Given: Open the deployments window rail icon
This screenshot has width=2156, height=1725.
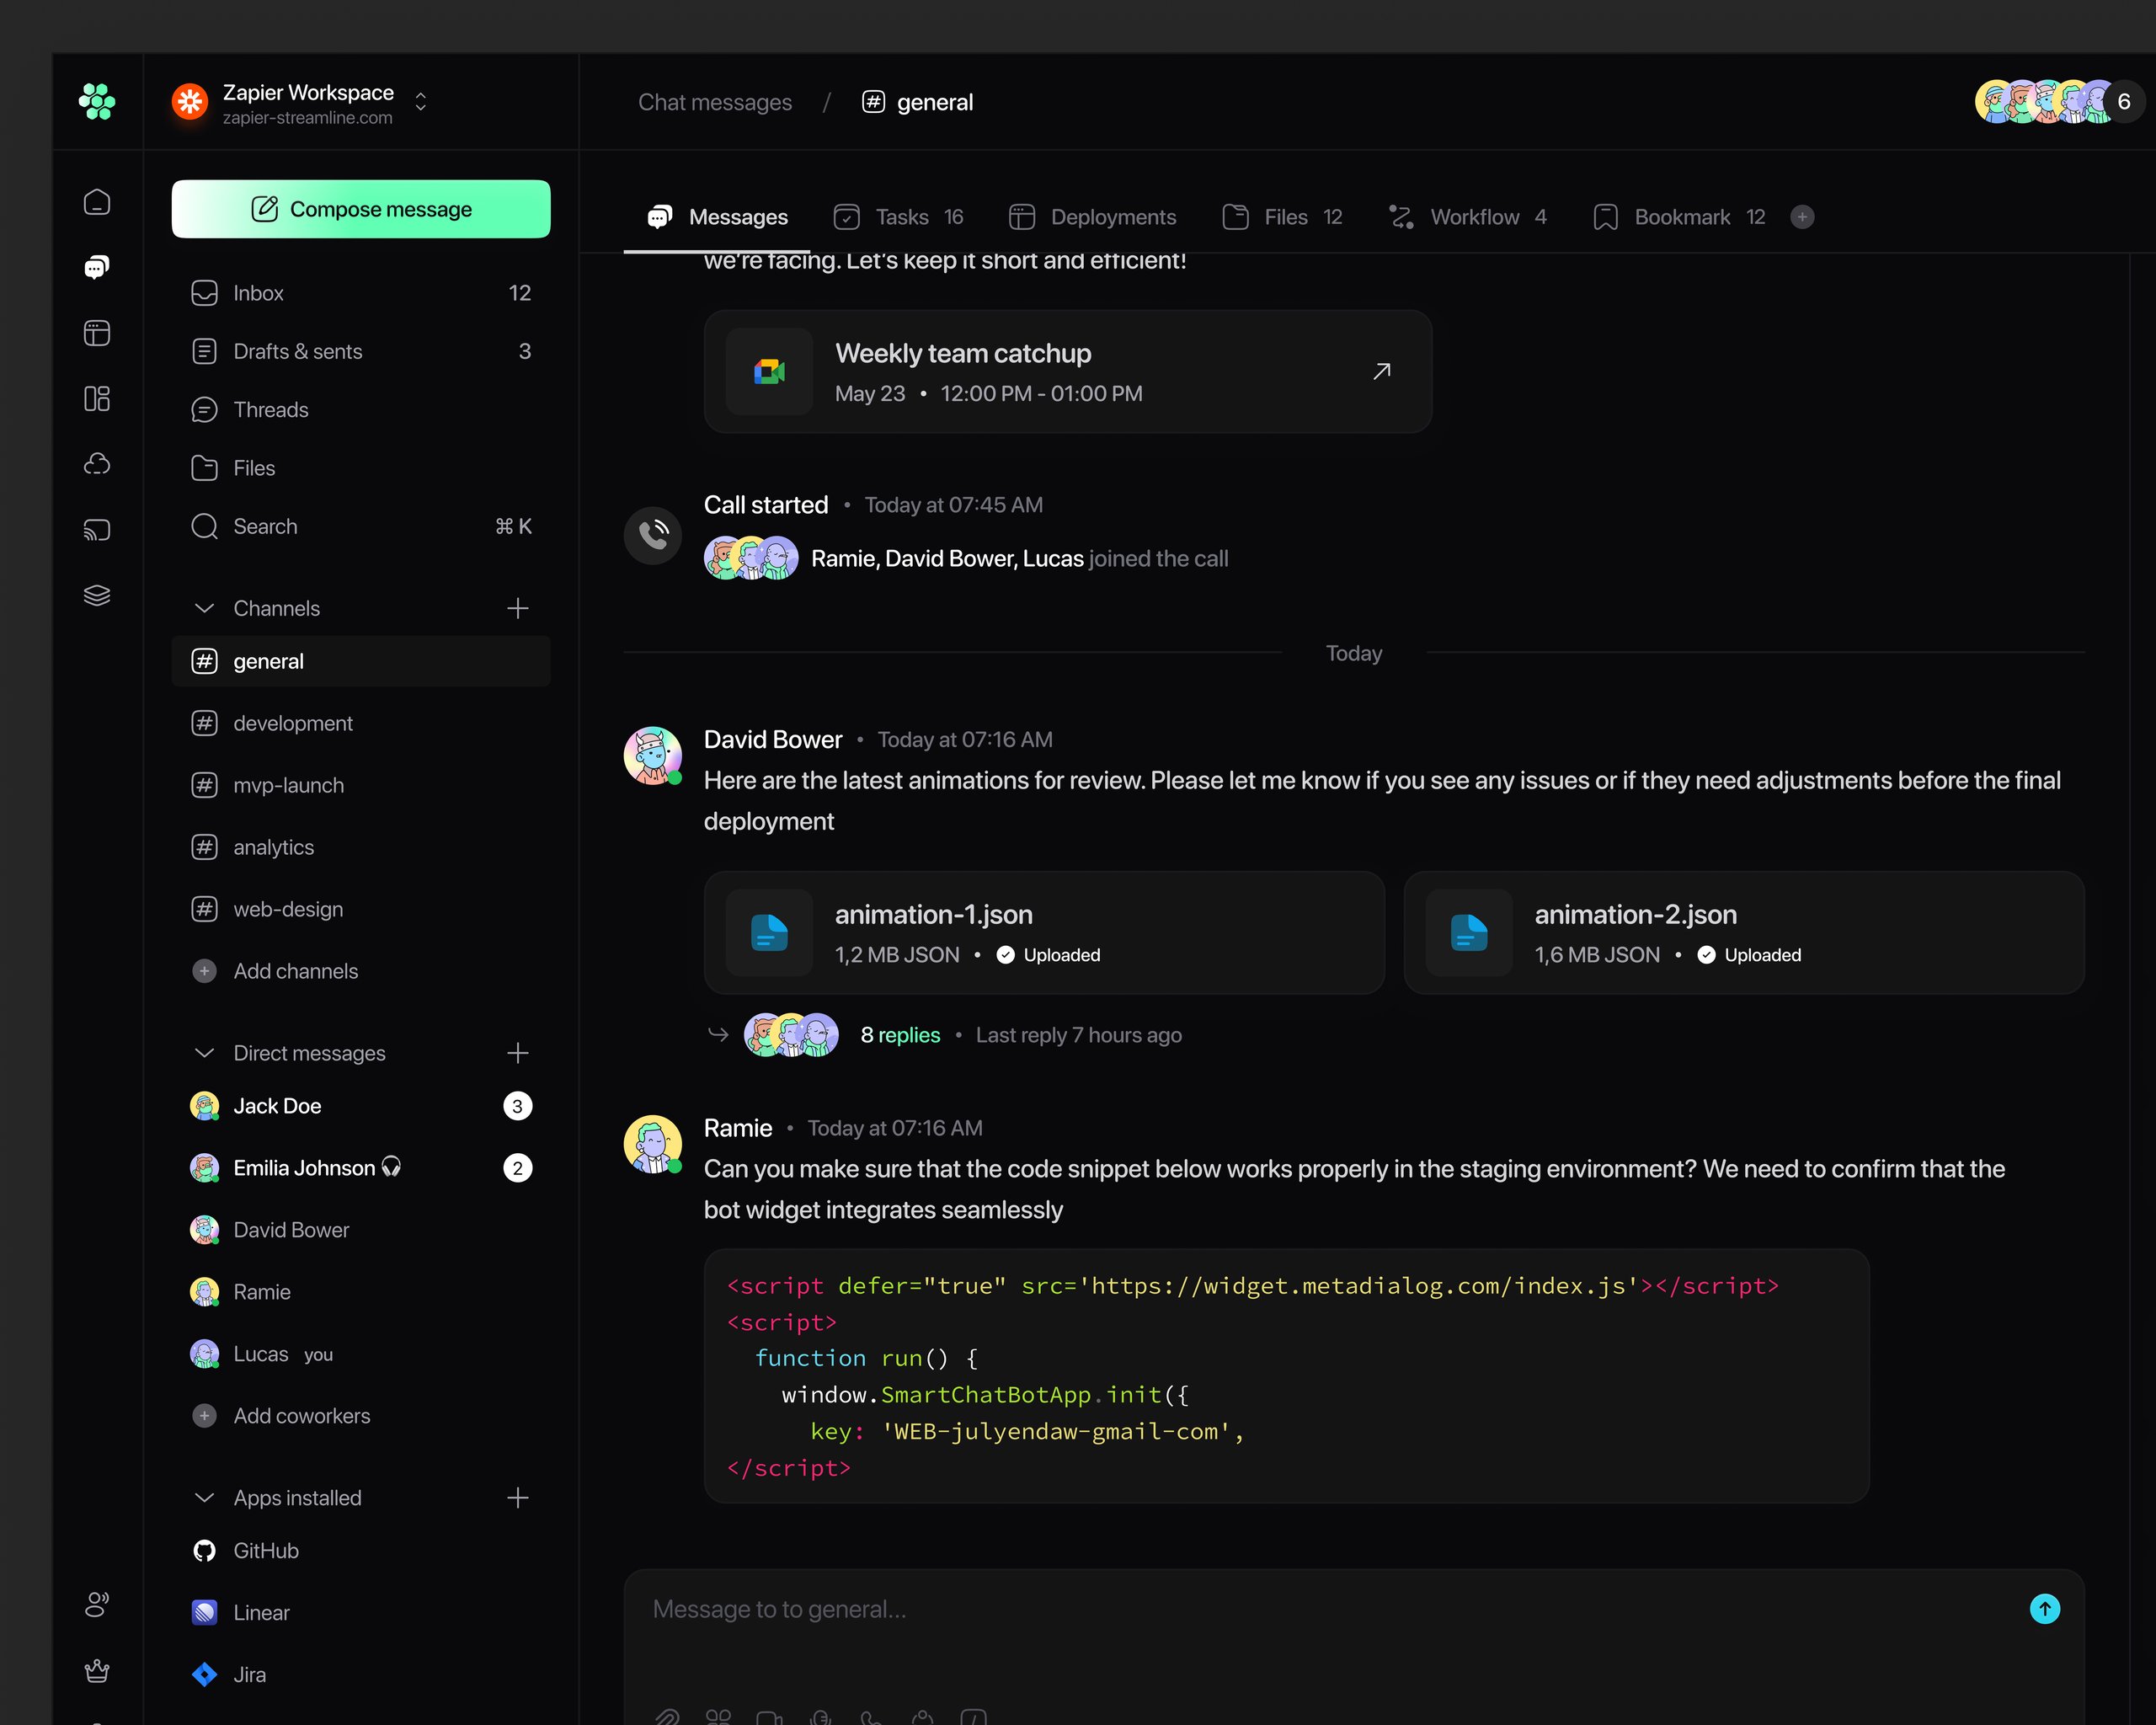Looking at the screenshot, I should [97, 333].
